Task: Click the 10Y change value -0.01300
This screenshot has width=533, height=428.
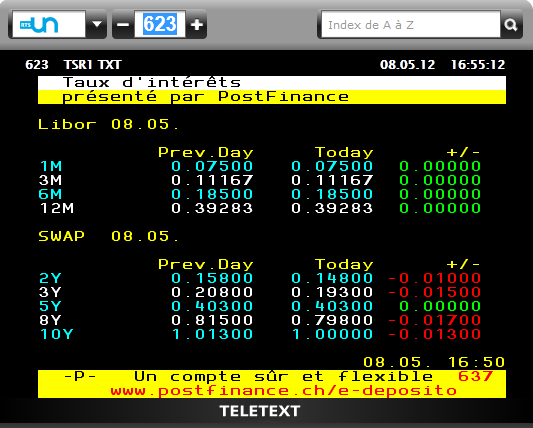Action: 434,334
